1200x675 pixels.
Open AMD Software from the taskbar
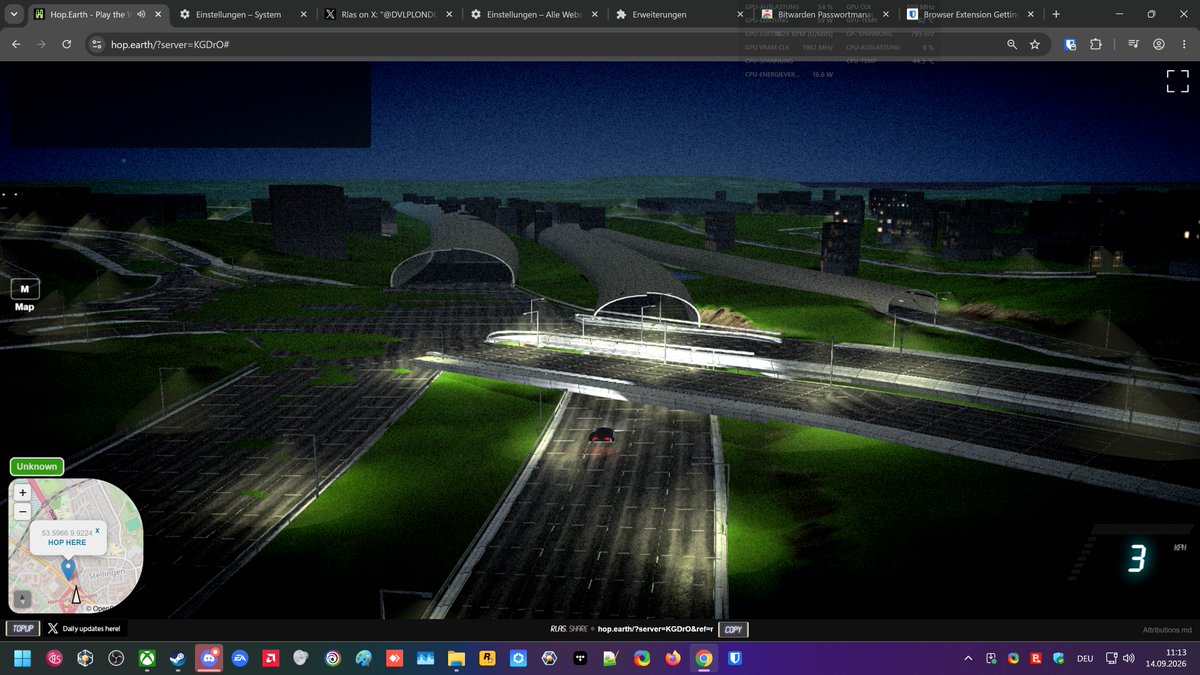(x=271, y=658)
